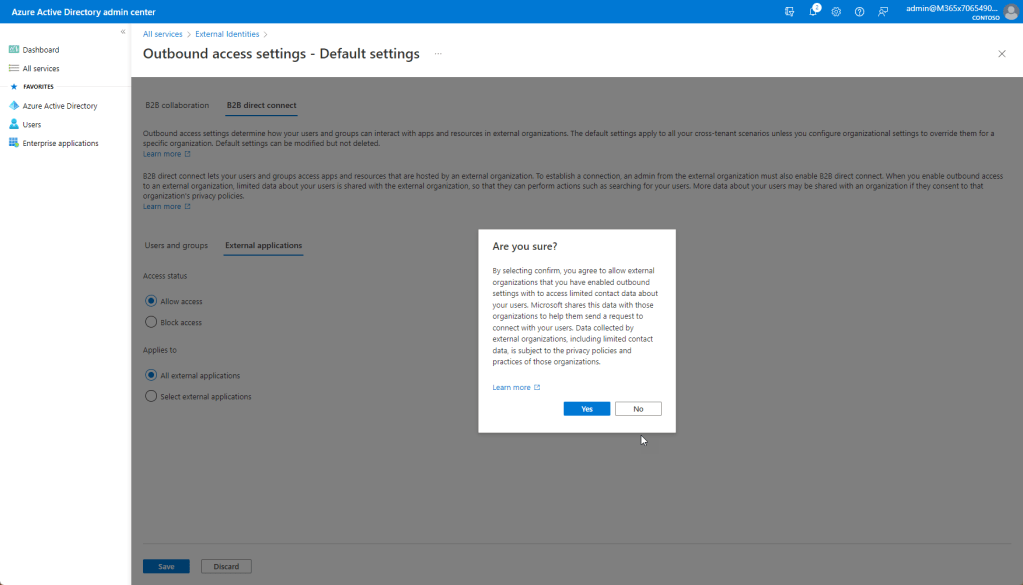Click the Enterprise applications grid icon

point(14,143)
